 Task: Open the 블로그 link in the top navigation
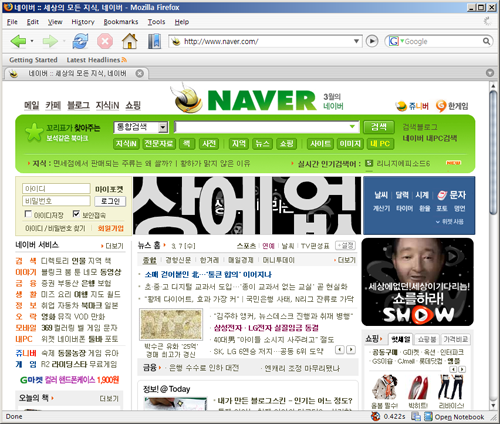click(x=79, y=106)
